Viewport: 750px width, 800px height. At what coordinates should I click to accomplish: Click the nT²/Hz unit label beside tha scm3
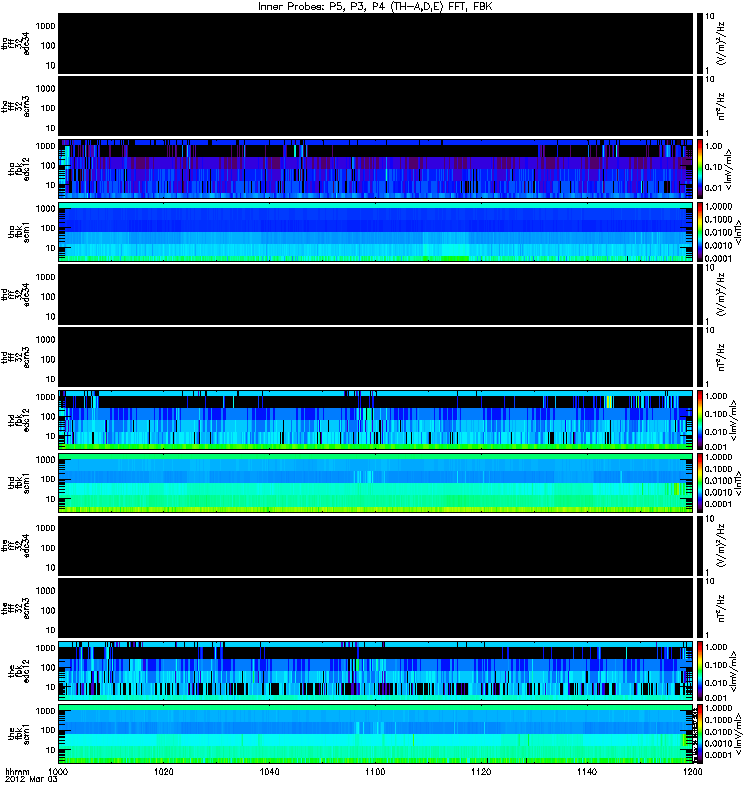pos(721,106)
